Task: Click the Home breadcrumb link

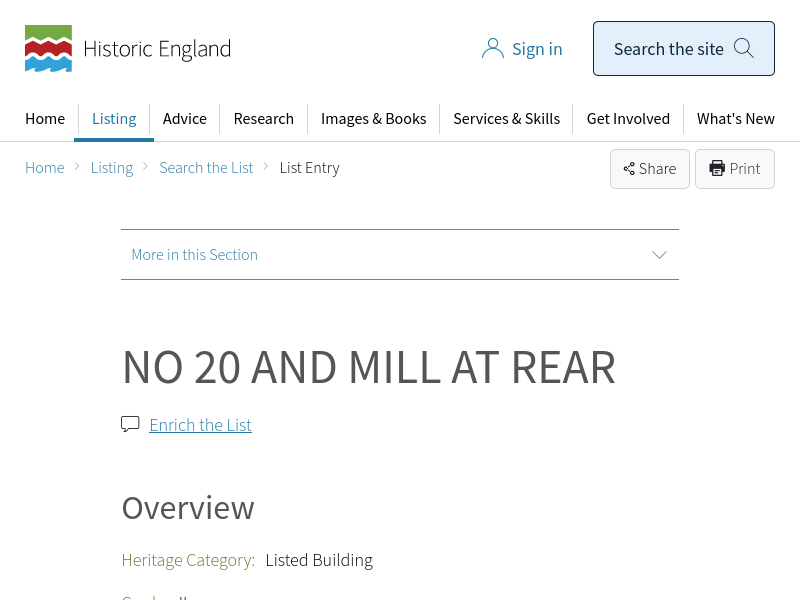Action: (x=45, y=168)
